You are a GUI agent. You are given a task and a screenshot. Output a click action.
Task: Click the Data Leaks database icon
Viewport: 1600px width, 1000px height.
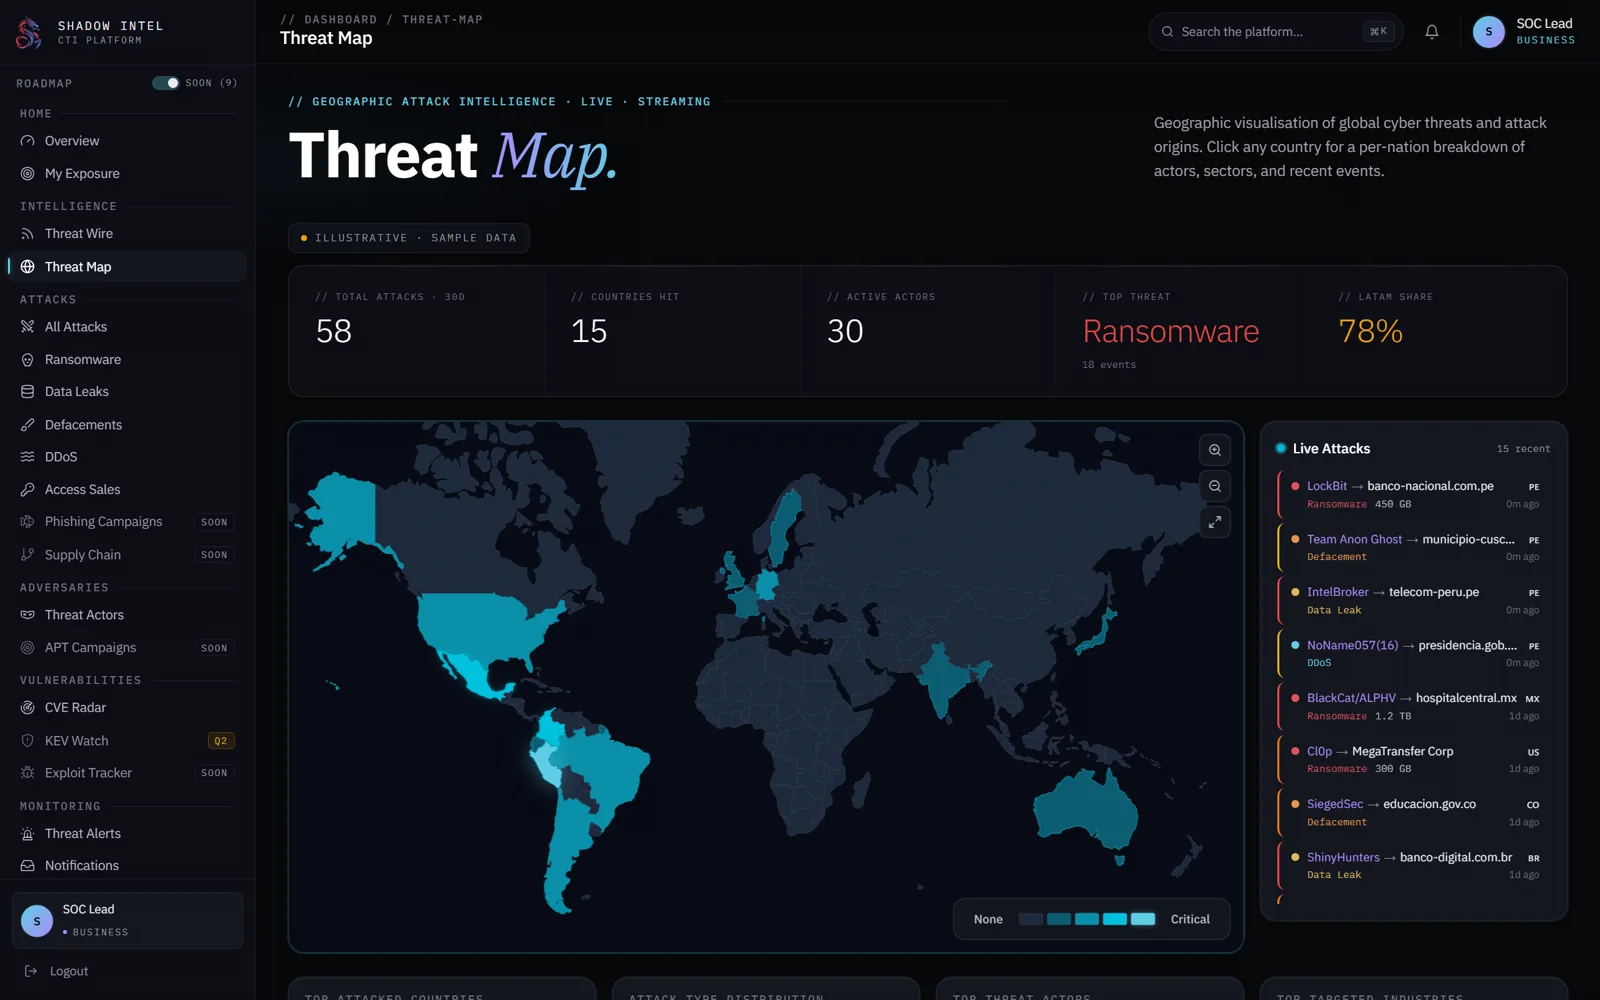coord(28,392)
